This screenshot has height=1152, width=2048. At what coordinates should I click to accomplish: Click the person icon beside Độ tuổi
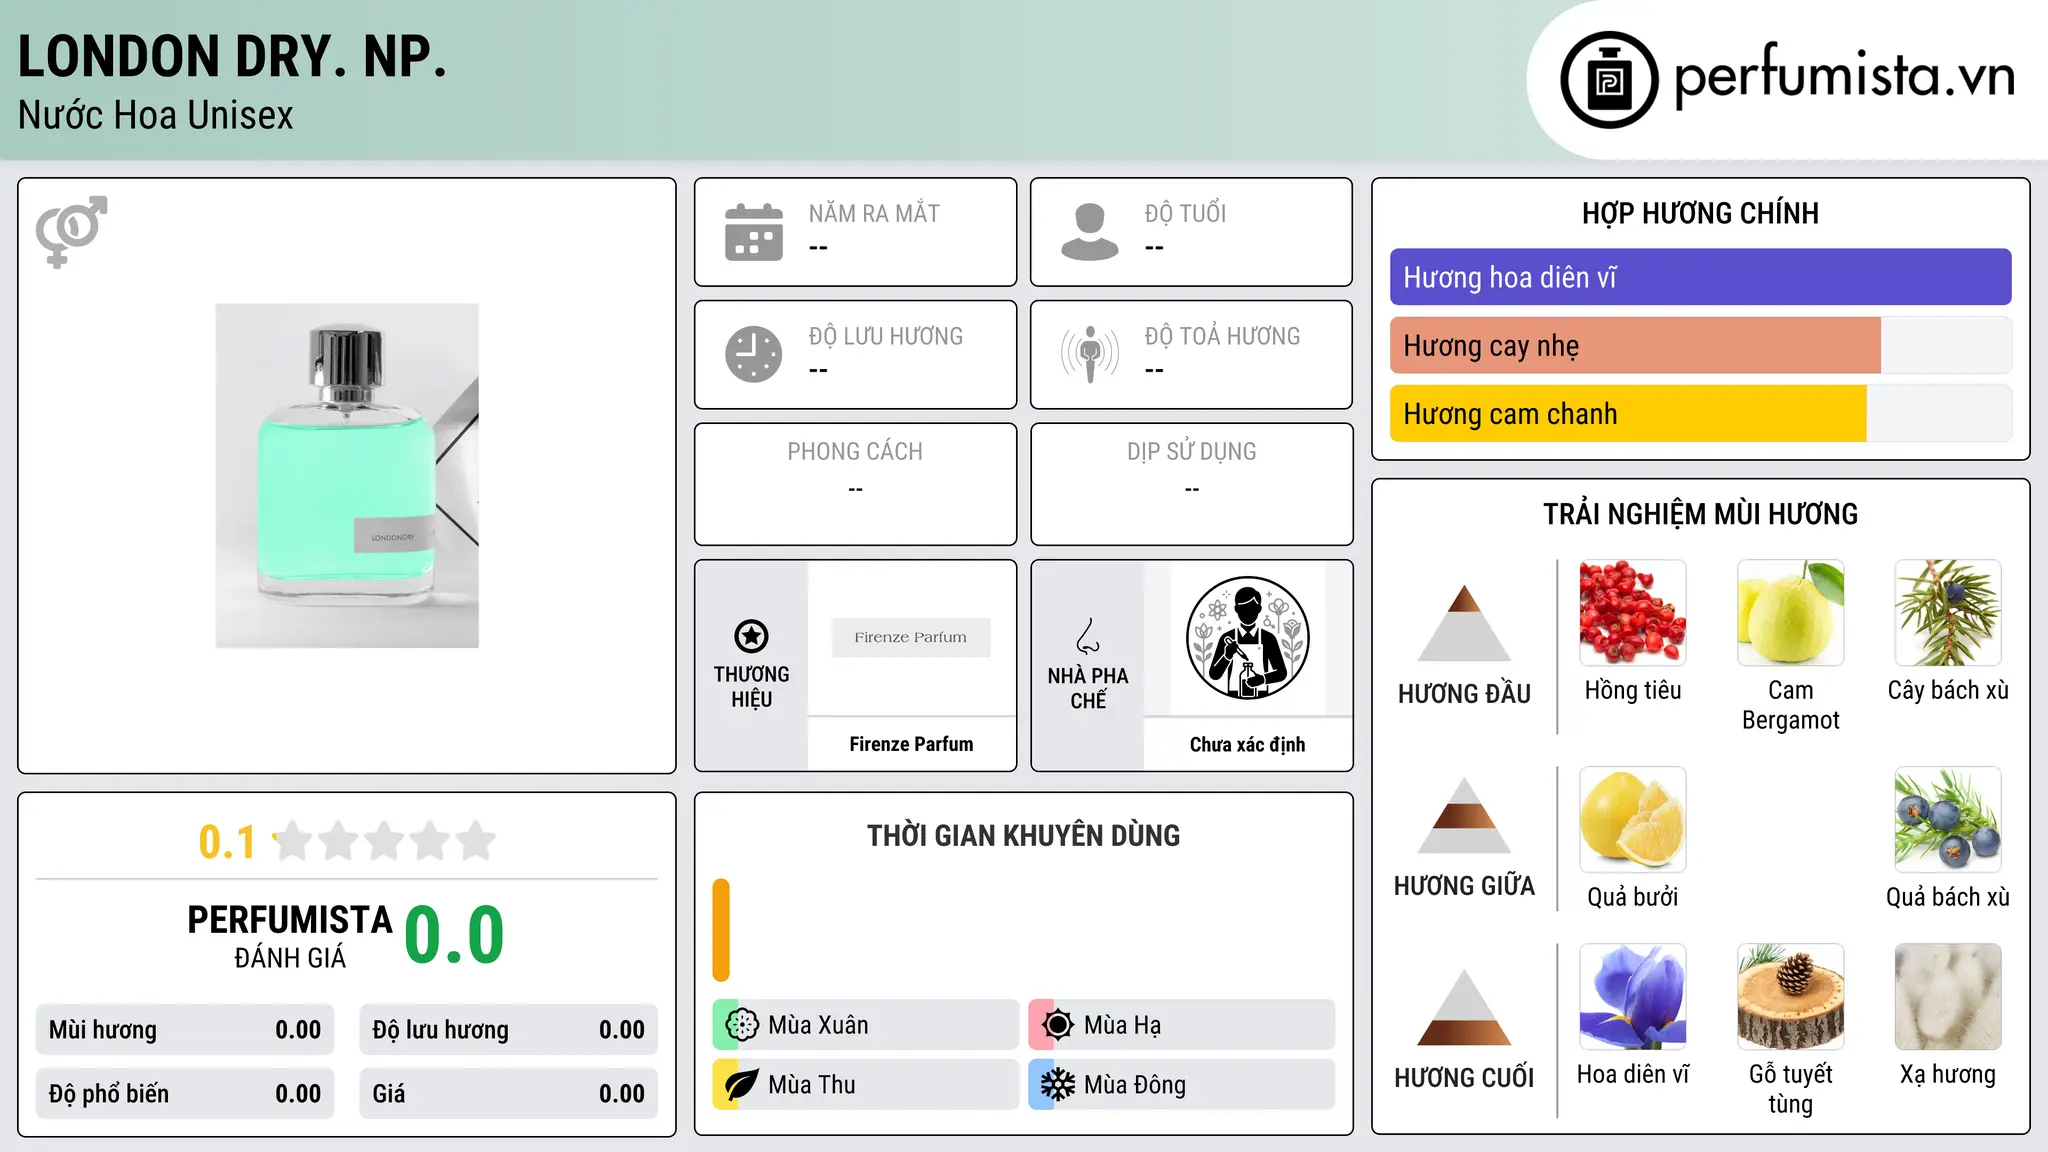click(1089, 232)
